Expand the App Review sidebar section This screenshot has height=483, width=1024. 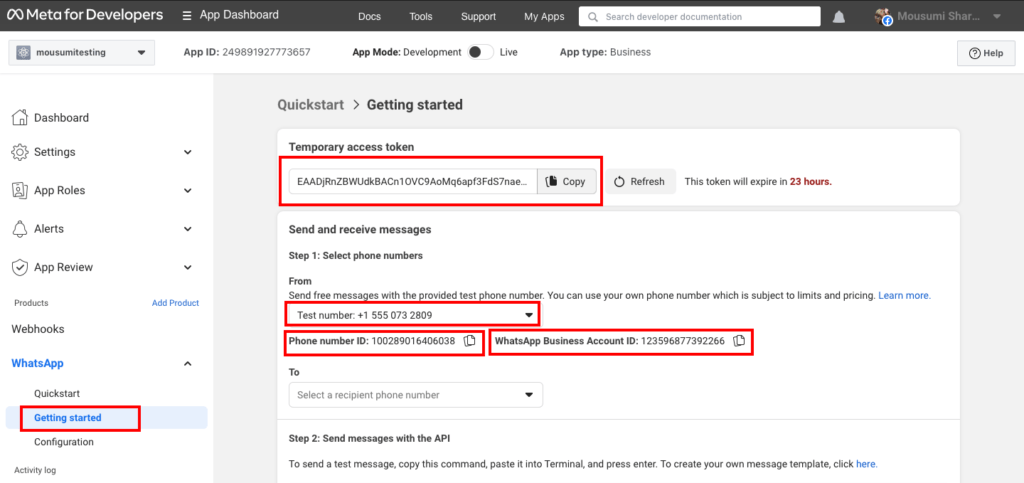coord(188,267)
